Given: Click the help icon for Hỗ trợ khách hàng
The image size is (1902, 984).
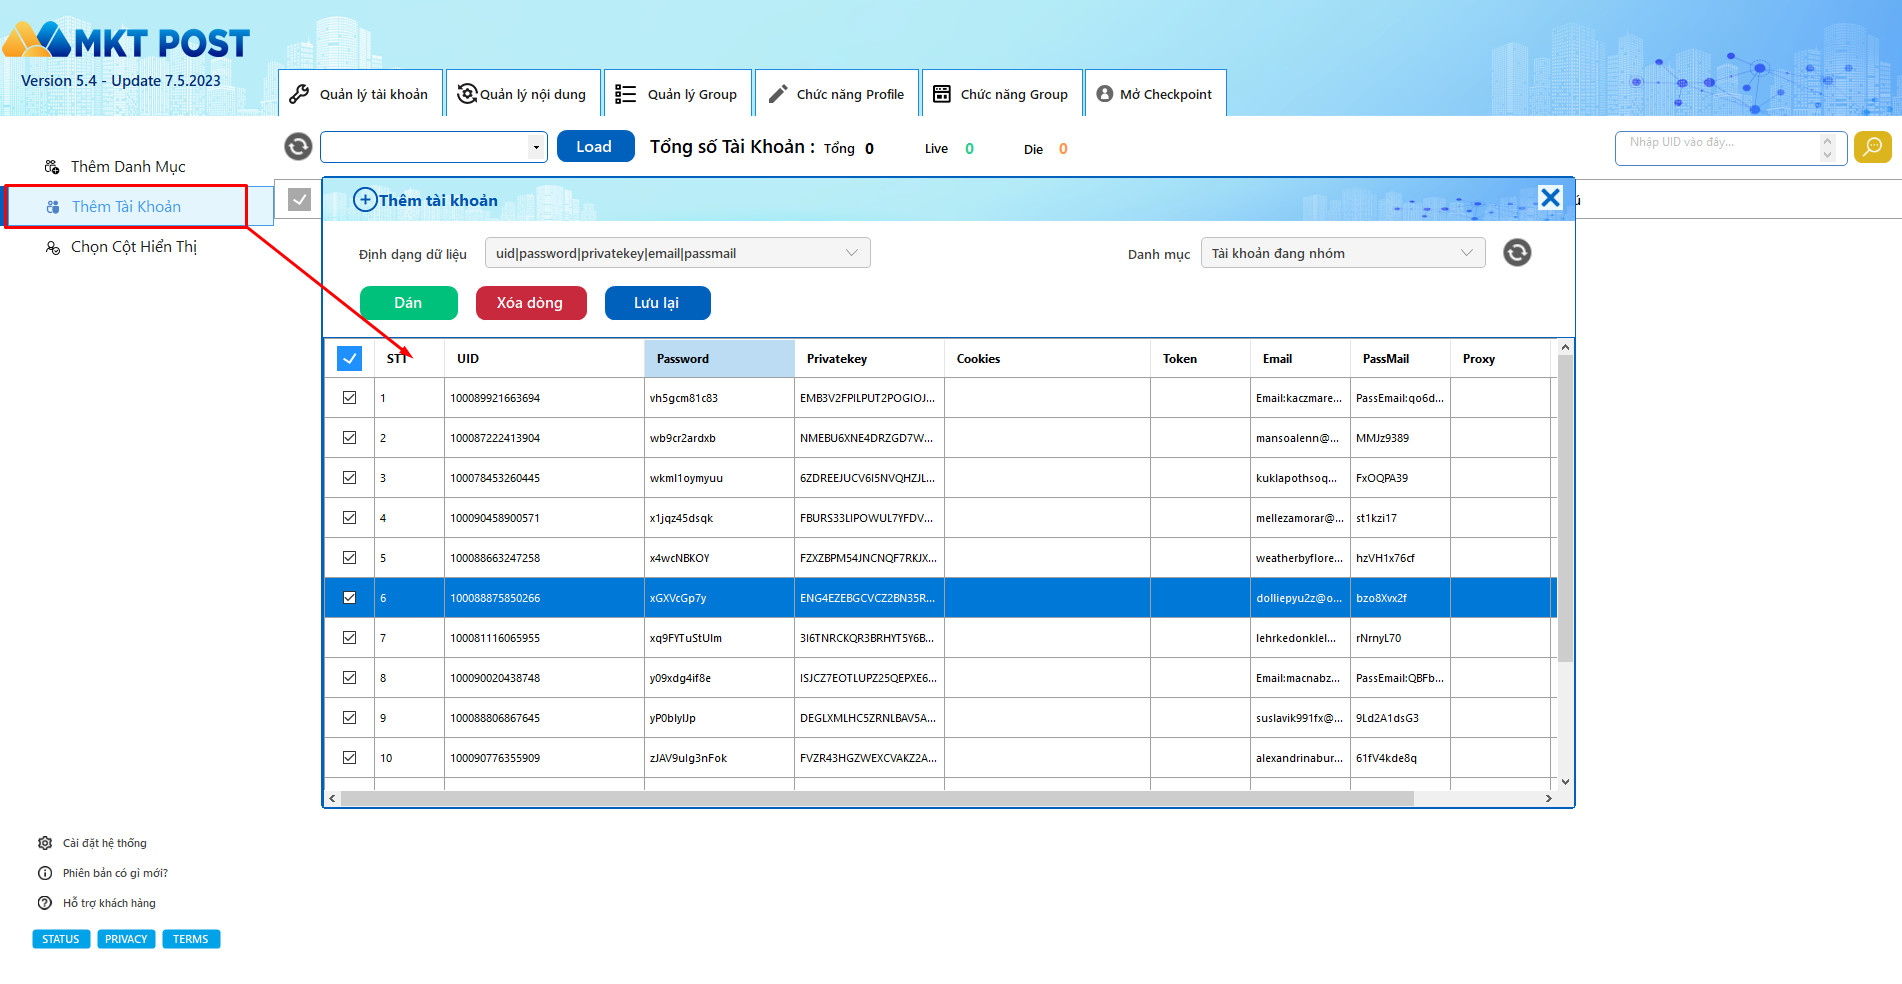Looking at the screenshot, I should 45,903.
